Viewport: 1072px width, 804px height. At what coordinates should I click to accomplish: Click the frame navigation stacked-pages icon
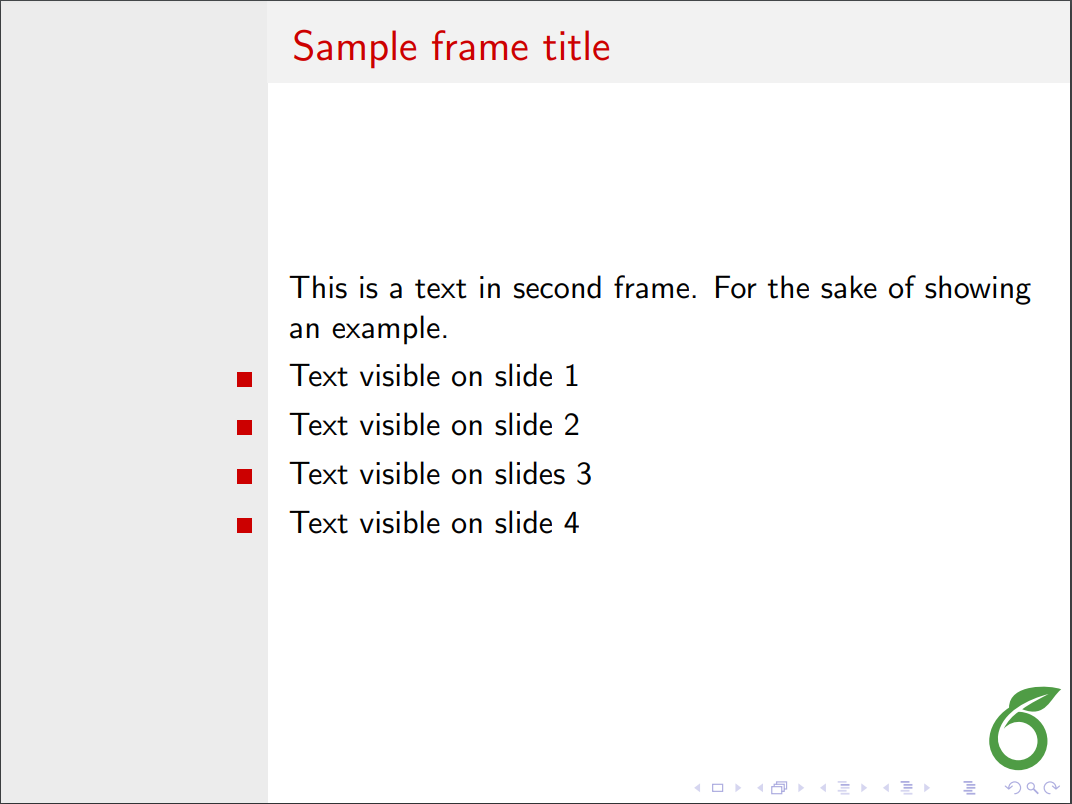pos(780,788)
